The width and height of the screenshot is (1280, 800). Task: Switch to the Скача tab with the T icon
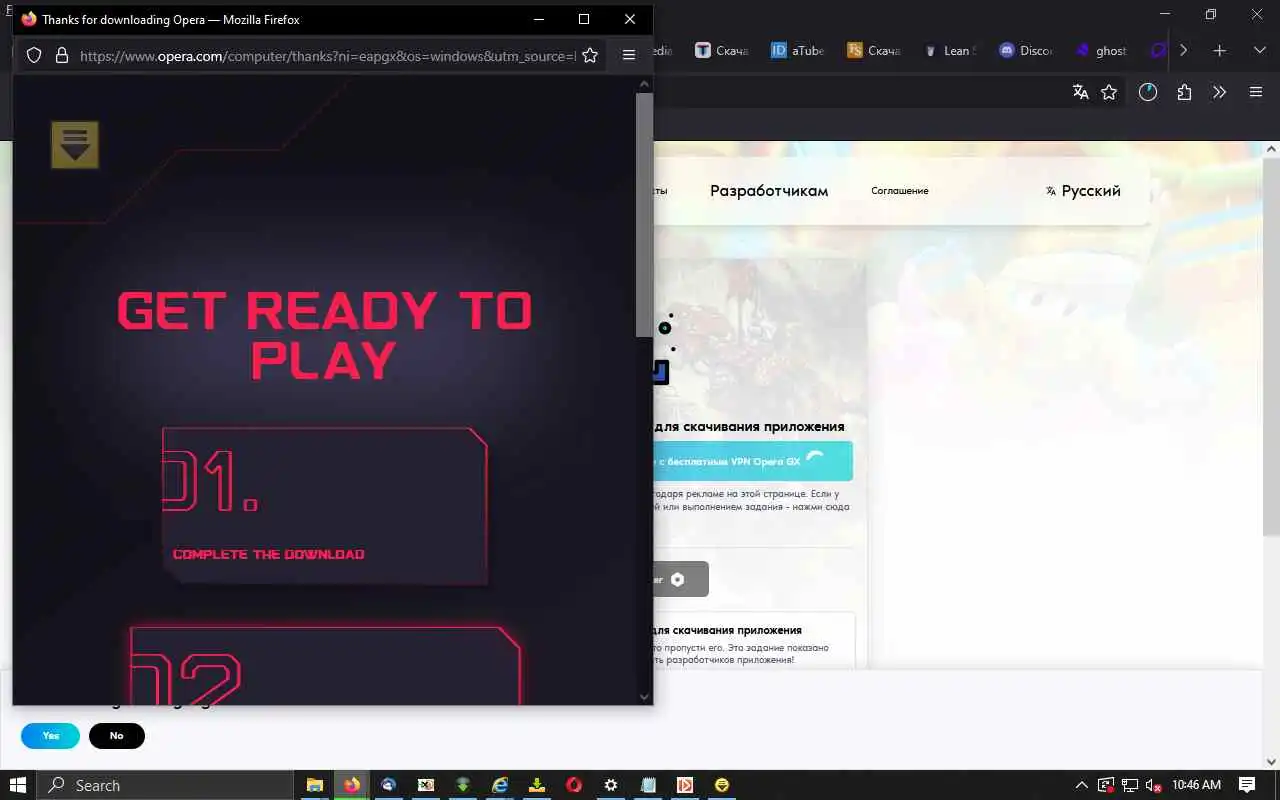click(721, 50)
